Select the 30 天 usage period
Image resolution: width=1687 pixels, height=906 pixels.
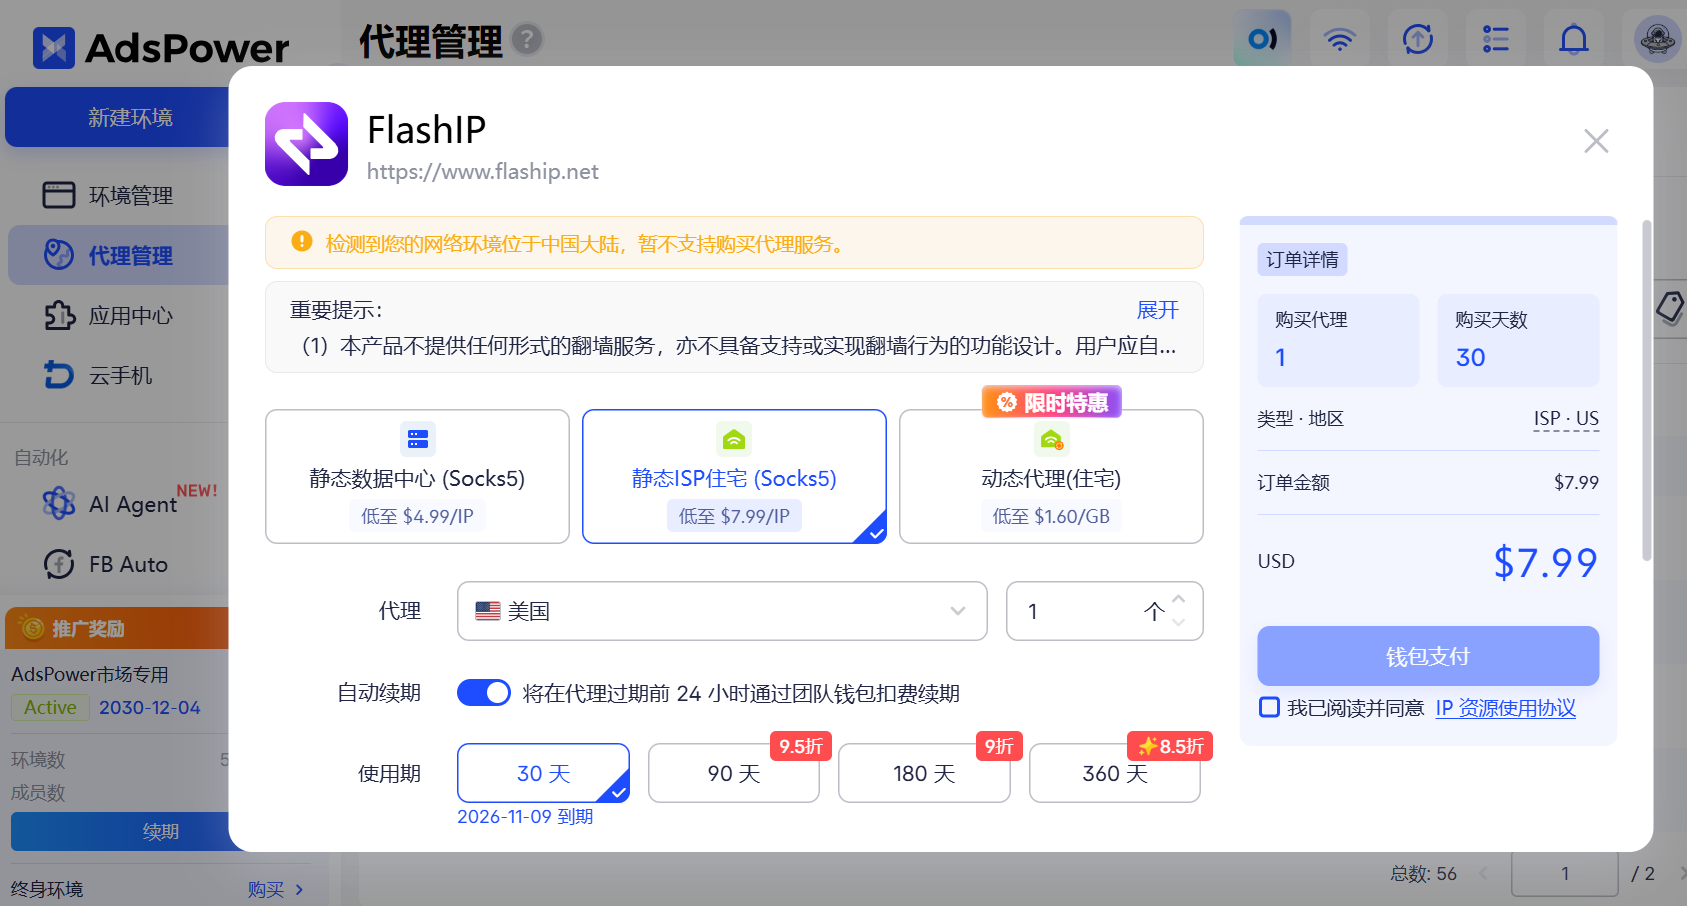[x=543, y=773]
